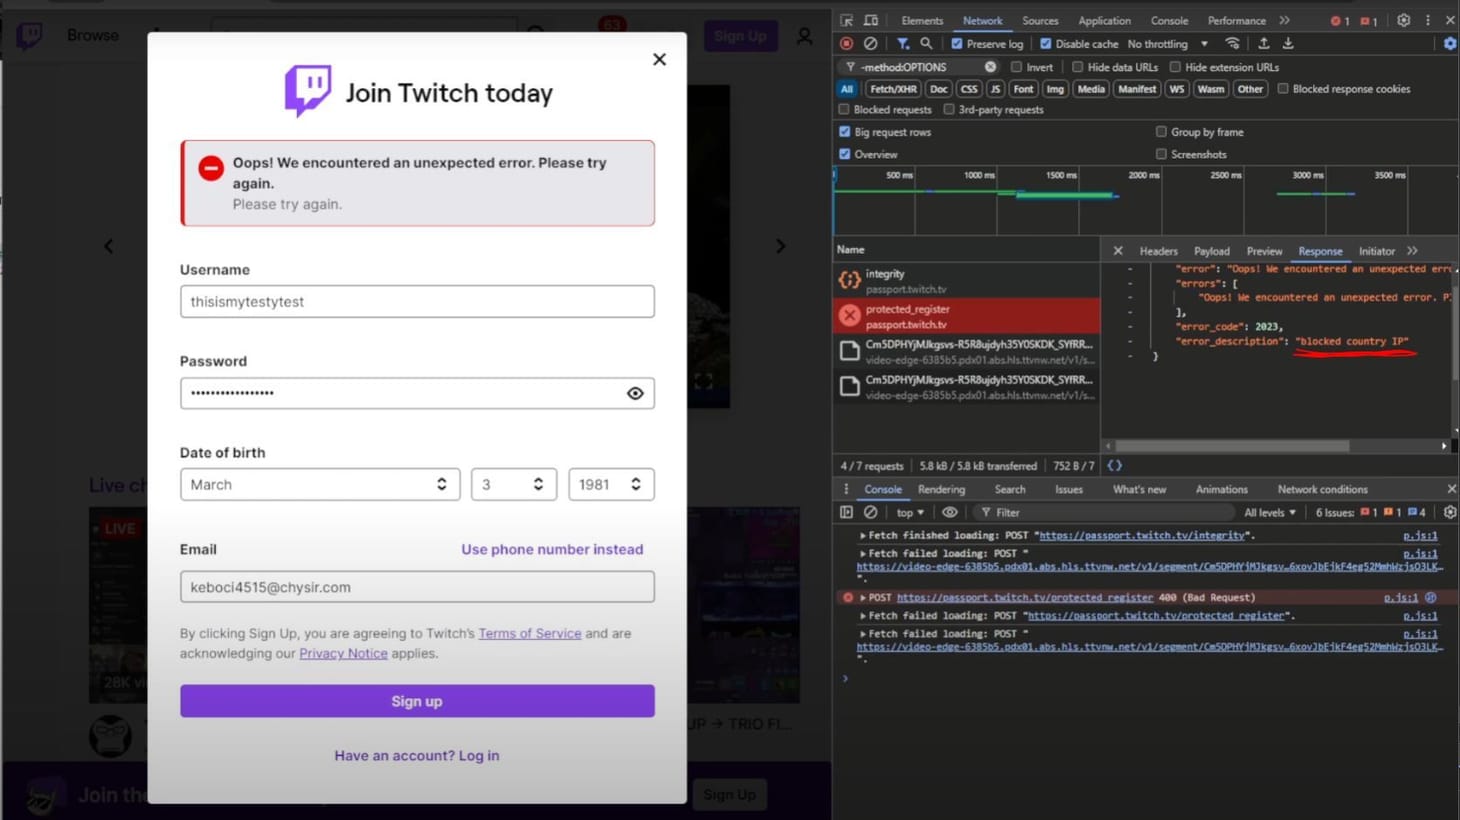This screenshot has height=820, width=1460.
Task: Open the Terms of Service link
Action: pyautogui.click(x=530, y=633)
